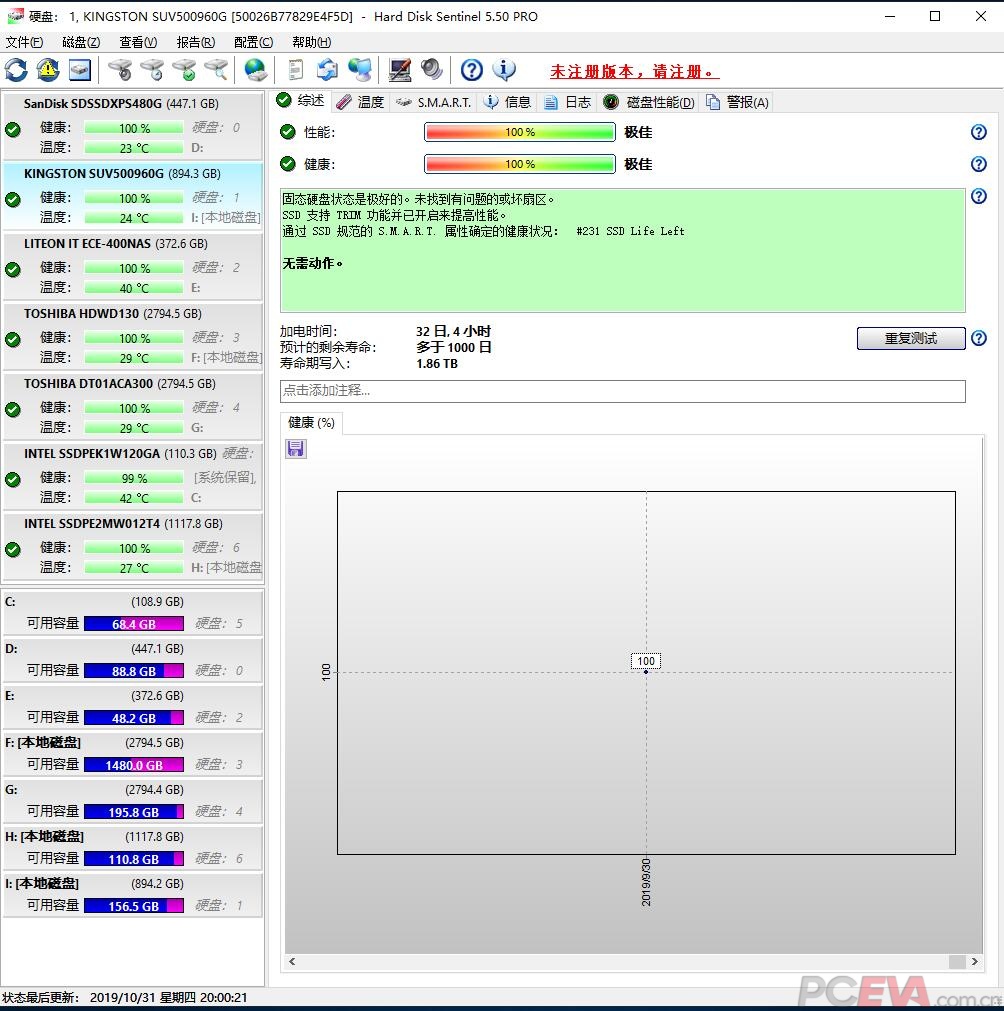Click the globe on disk toolbar icon
Viewport: 1004px width, 1011px height.
point(255,70)
